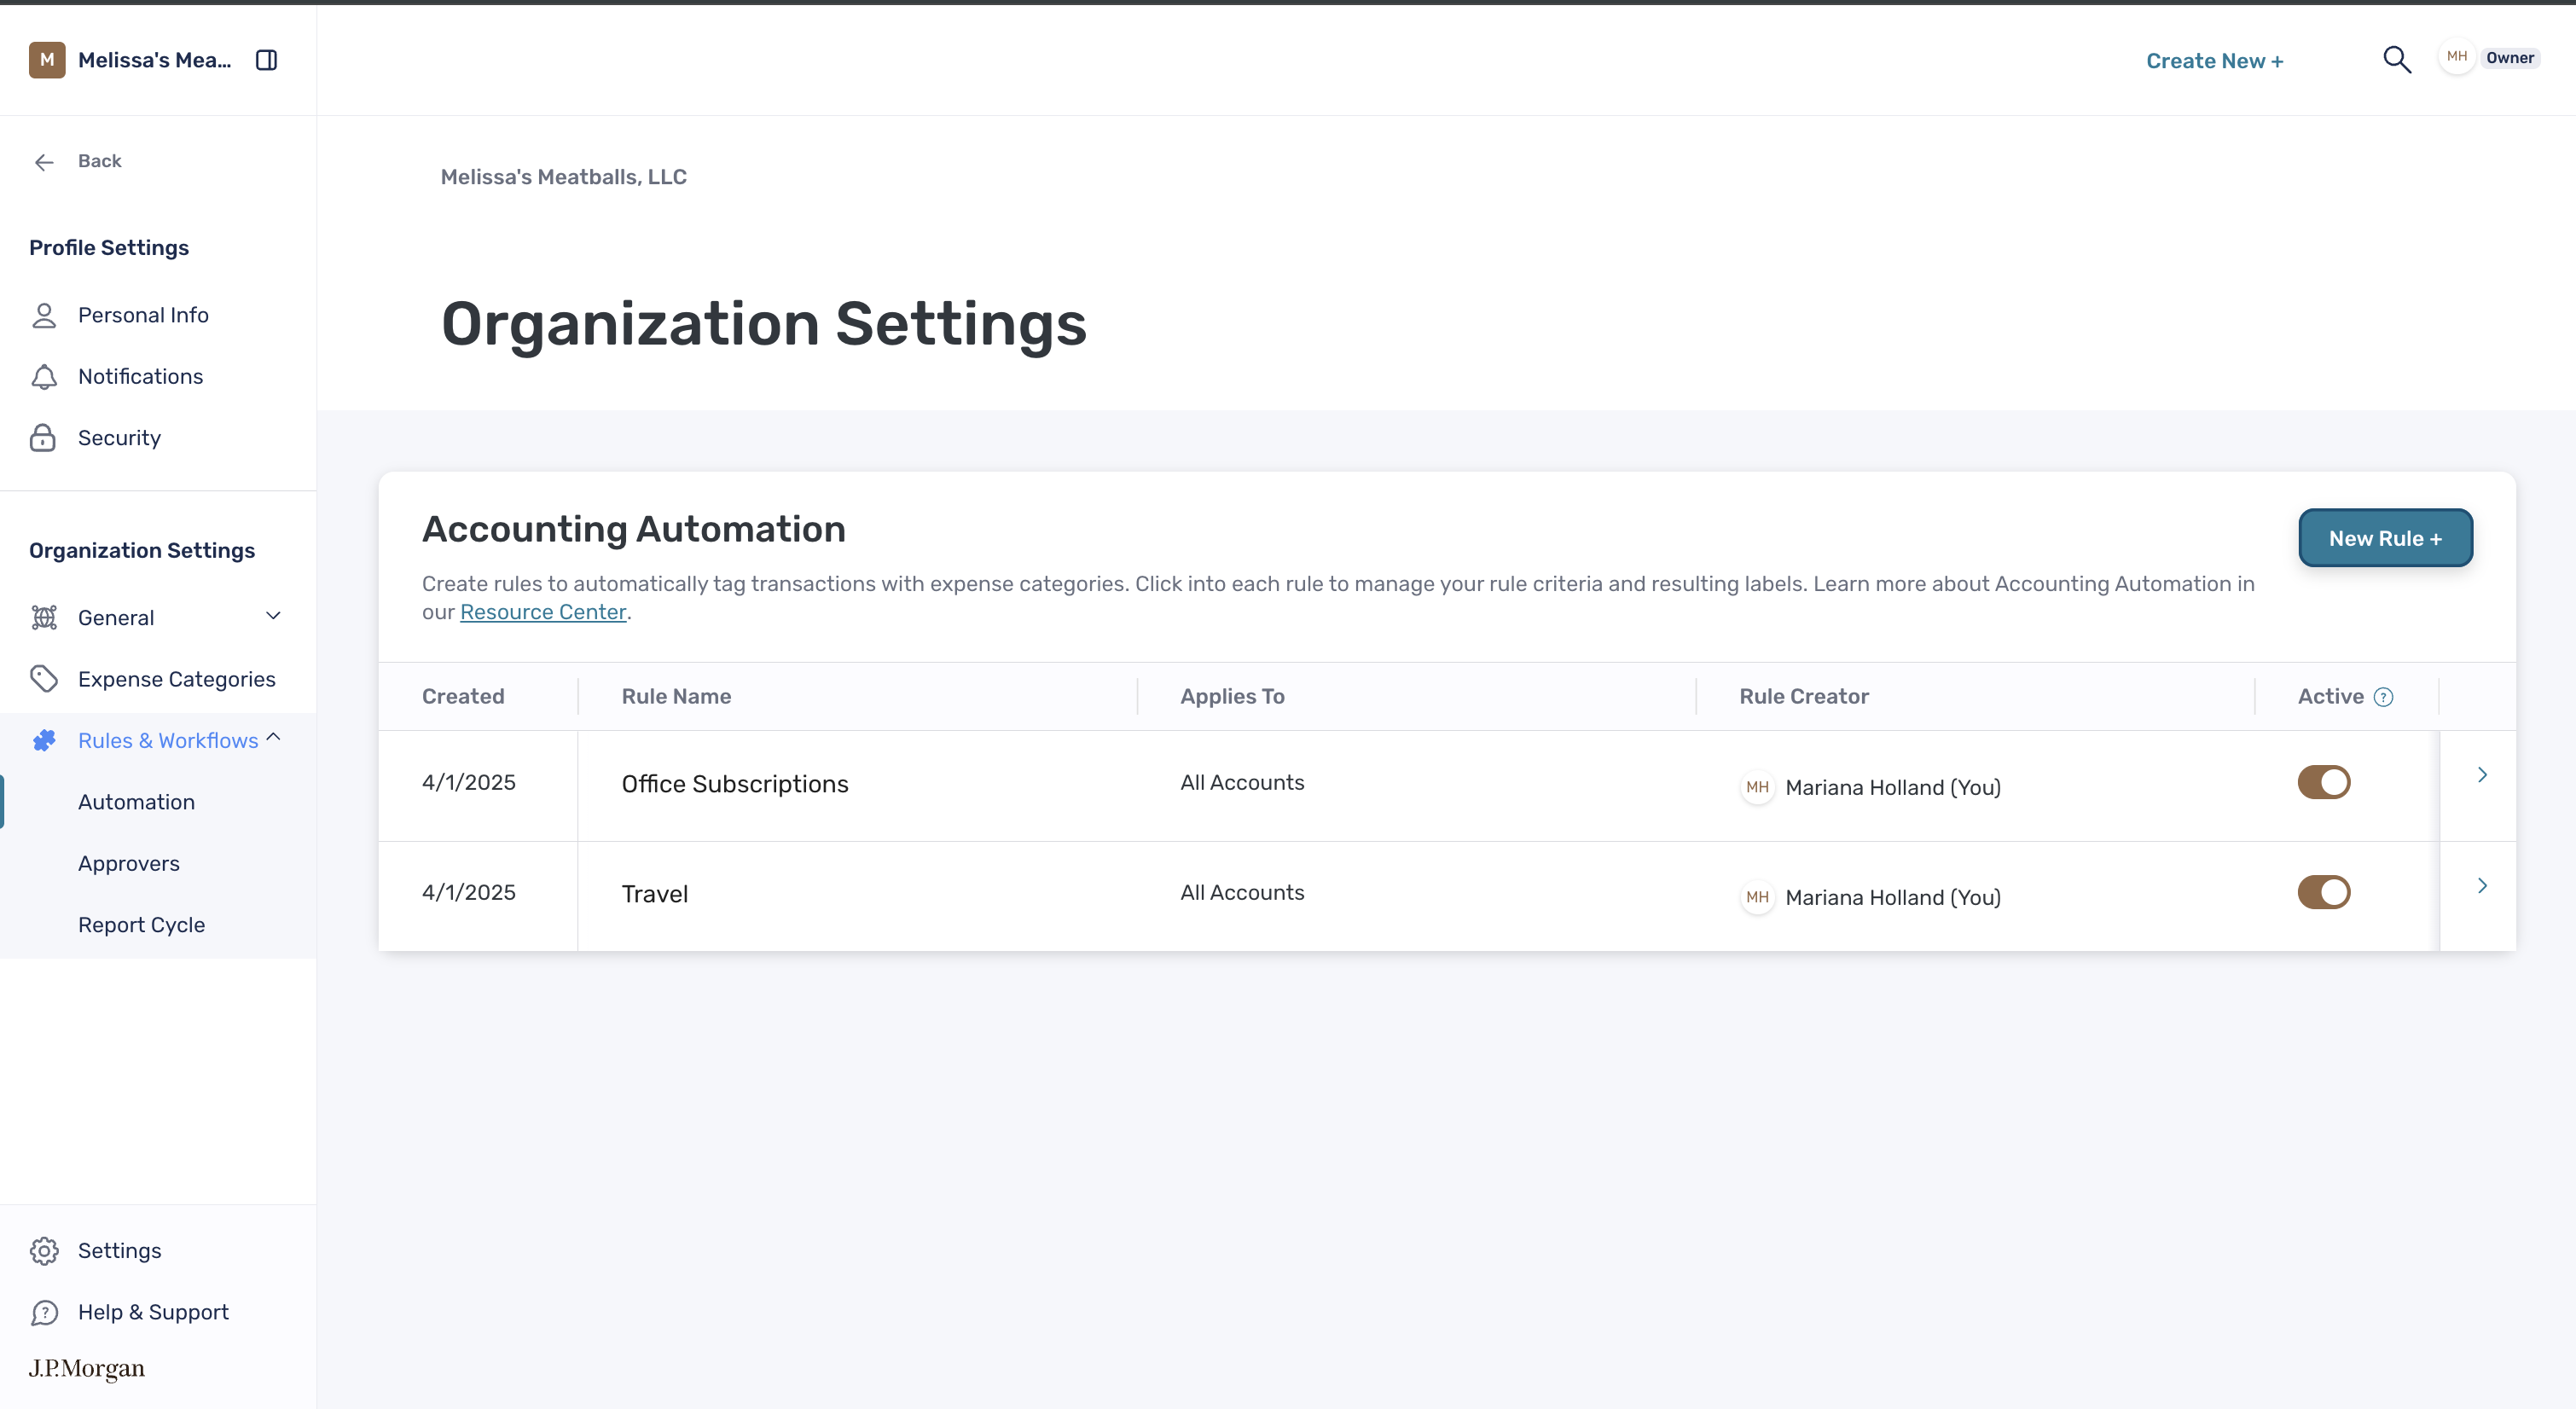Screen dimensions: 2576x1409
Task: Collapse sidebar using the panel icon
Action: 266,60
